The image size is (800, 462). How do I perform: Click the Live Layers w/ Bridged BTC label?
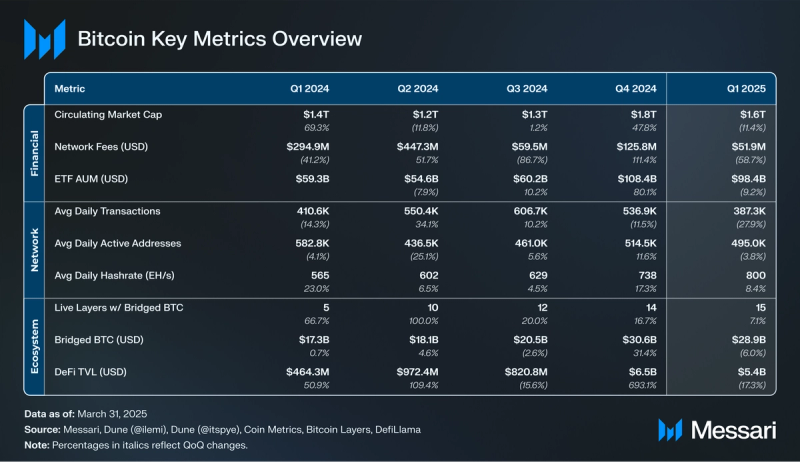(119, 307)
